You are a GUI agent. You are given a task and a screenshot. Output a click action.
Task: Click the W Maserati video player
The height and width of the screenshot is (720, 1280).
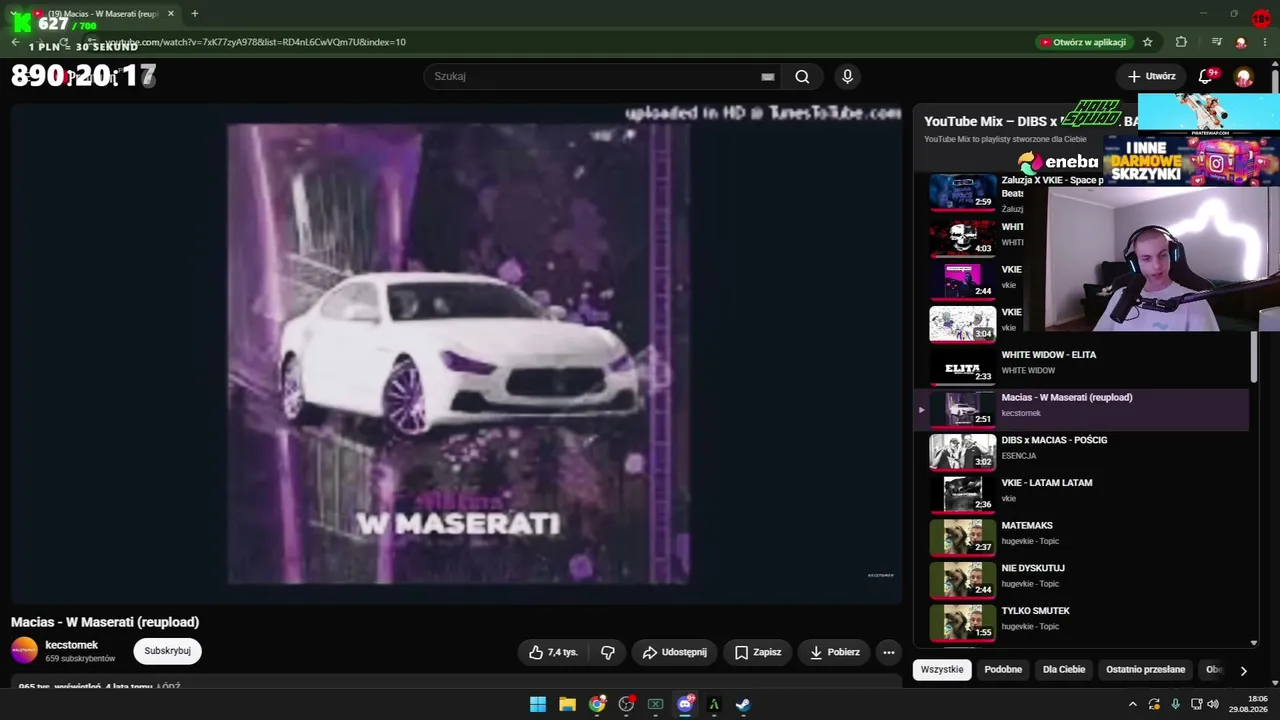[457, 354]
